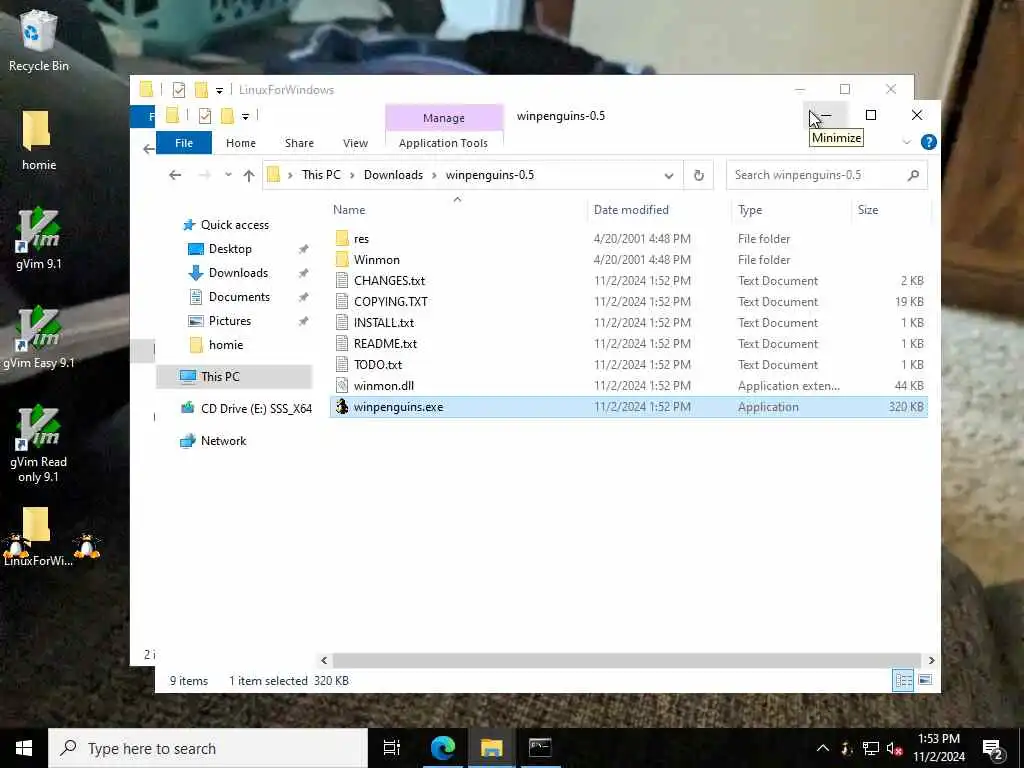The width and height of the screenshot is (1024, 768).
Task: Click the New folder icon in winpenguins quick access toolbar
Action: 227,116
